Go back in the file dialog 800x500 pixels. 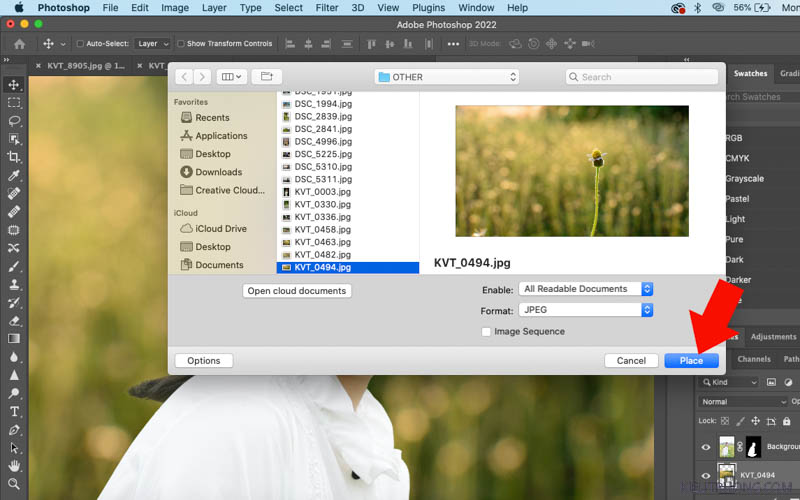coord(184,77)
